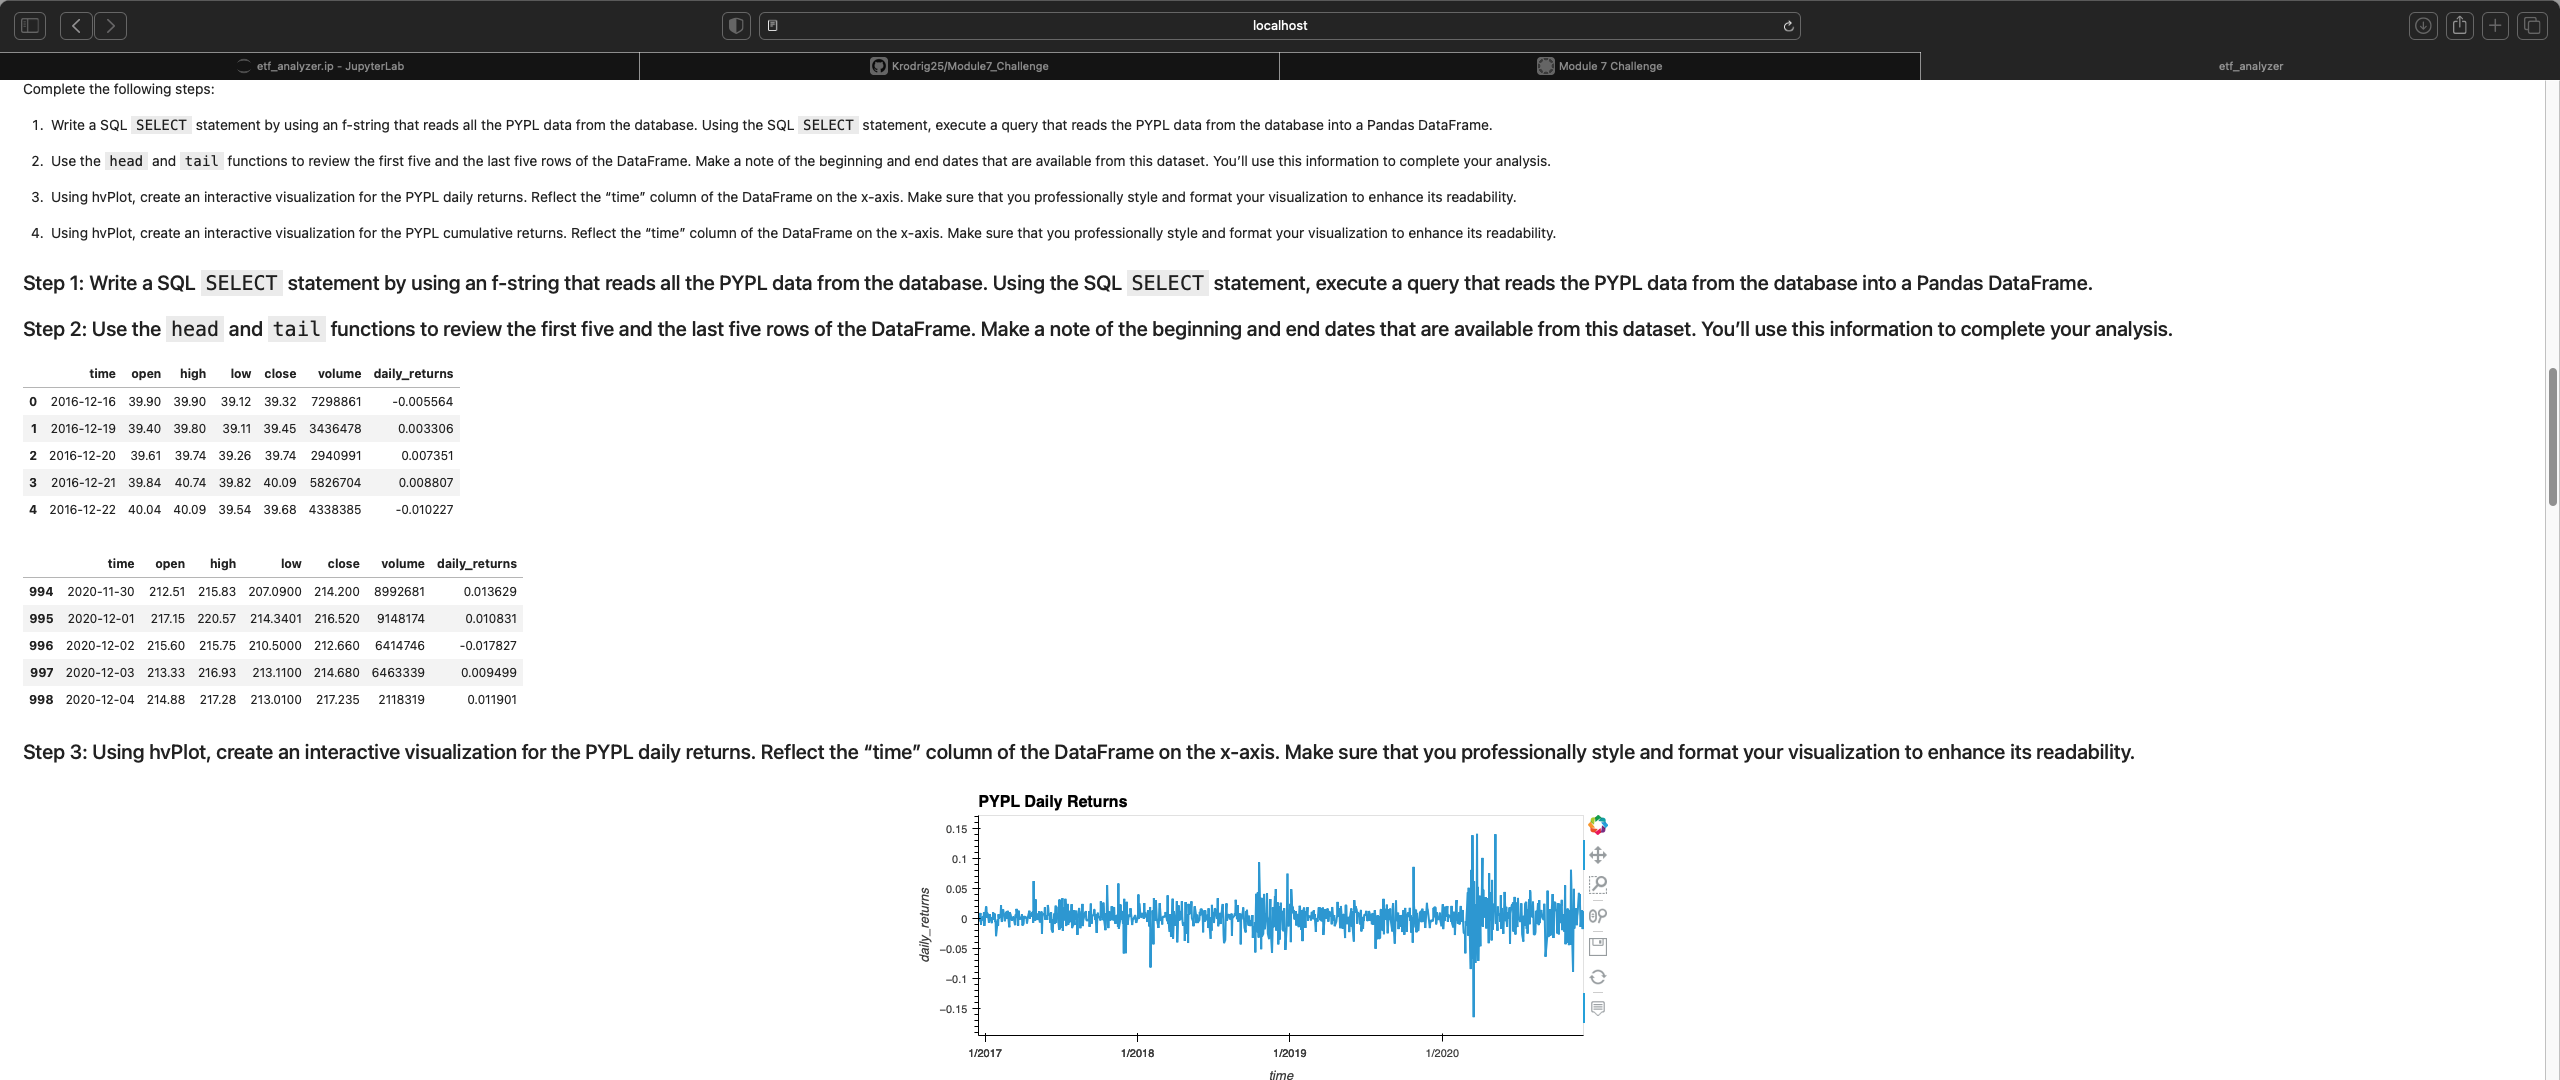Click the daily_returns header in the tail table

(x=477, y=564)
